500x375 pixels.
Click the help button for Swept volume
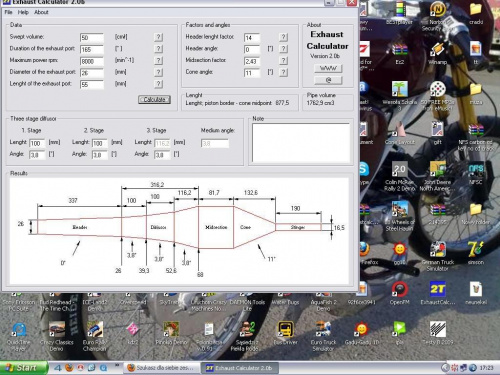[x=159, y=37]
